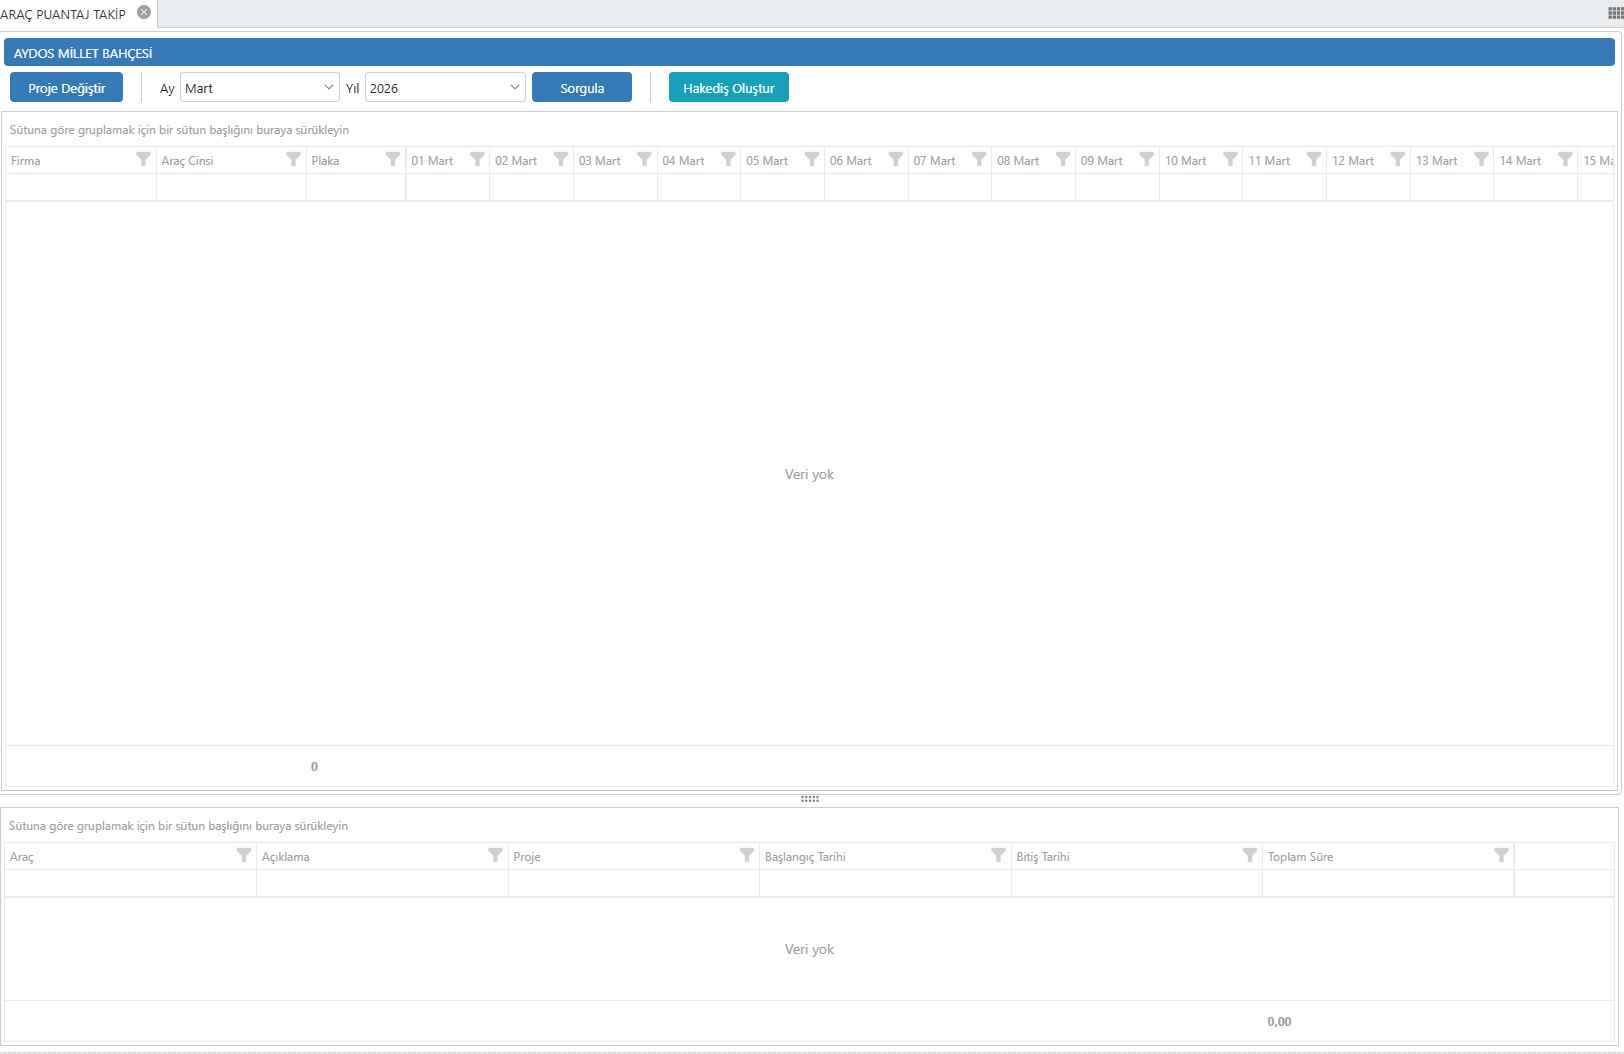
Task: Click the Hakediş Oluştur button
Action: 728,88
